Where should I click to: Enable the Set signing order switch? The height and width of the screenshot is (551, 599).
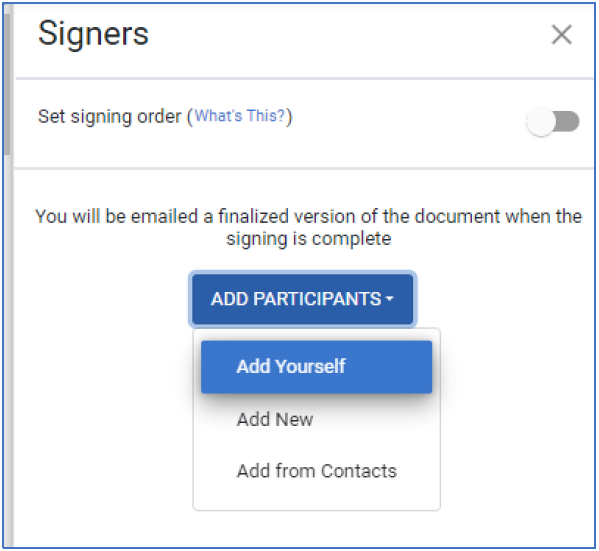pyautogui.click(x=553, y=122)
